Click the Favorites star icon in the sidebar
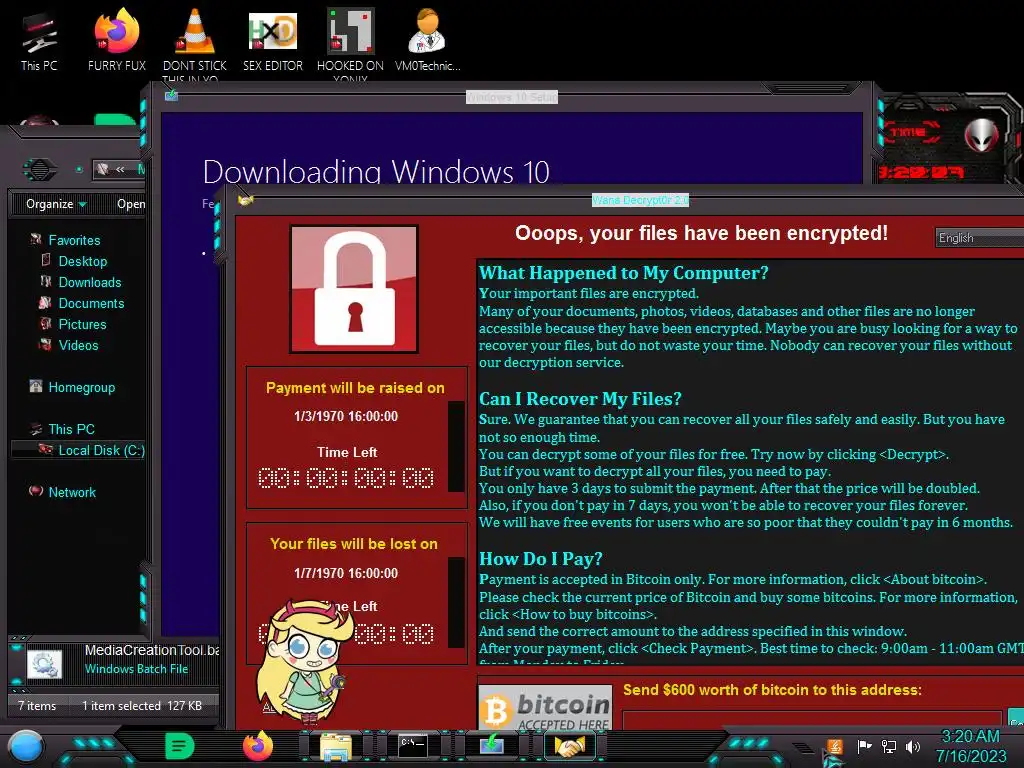 36,240
